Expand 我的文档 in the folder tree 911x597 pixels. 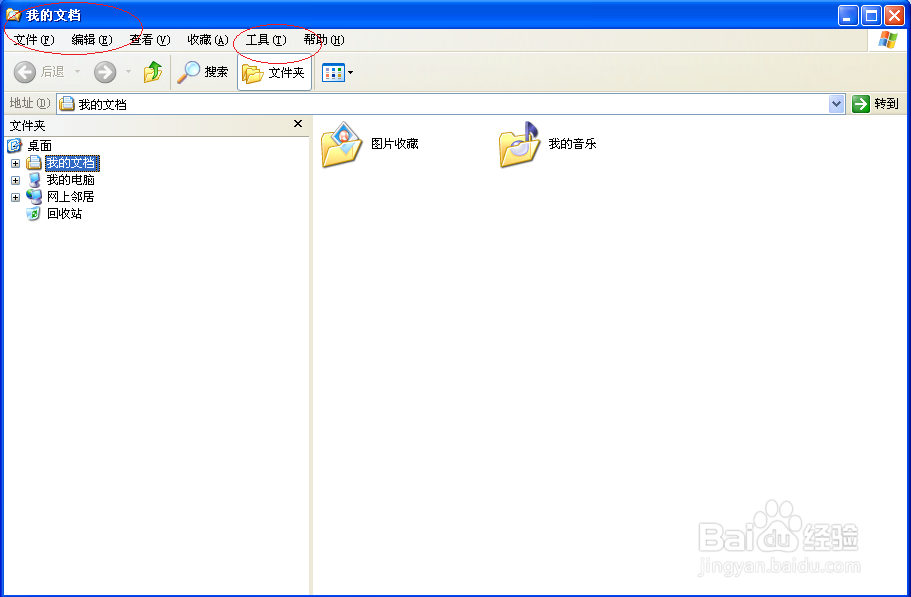[x=16, y=162]
